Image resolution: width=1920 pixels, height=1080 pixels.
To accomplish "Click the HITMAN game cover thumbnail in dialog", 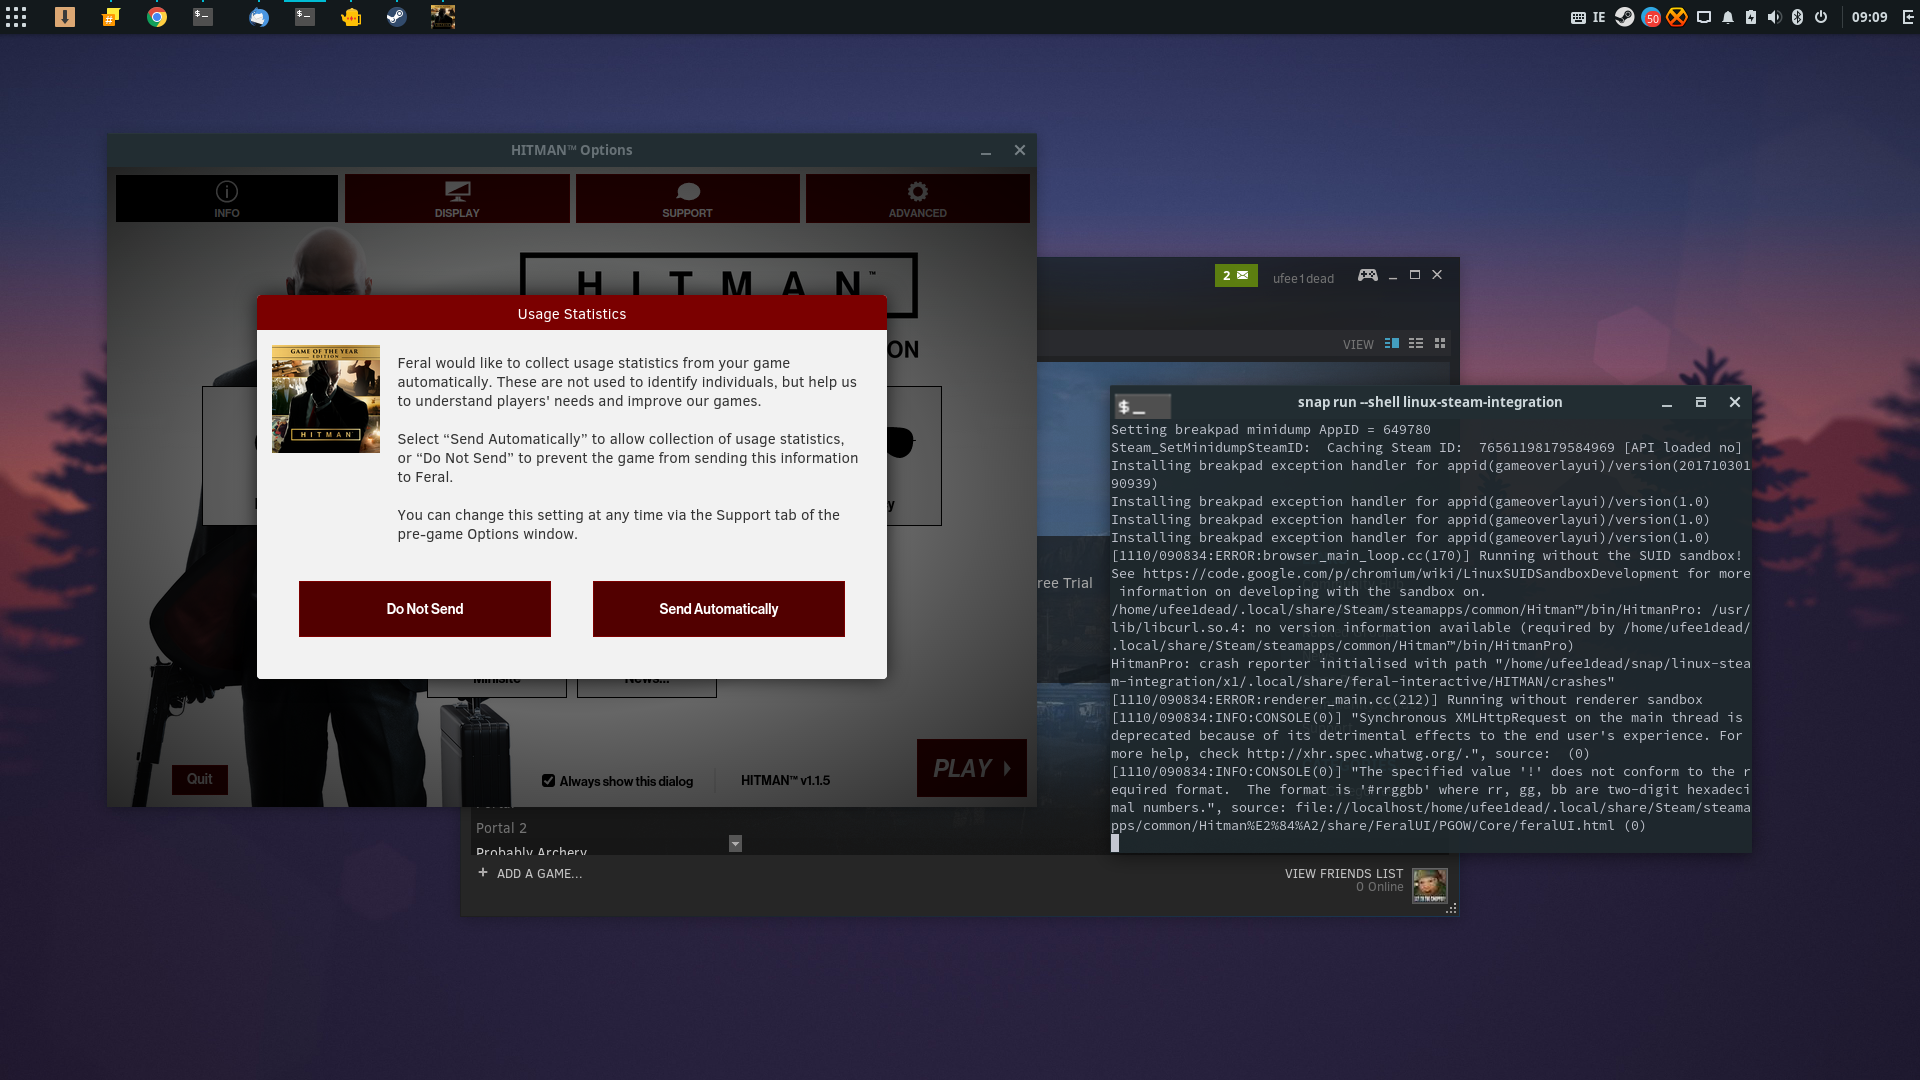I will pyautogui.click(x=326, y=399).
